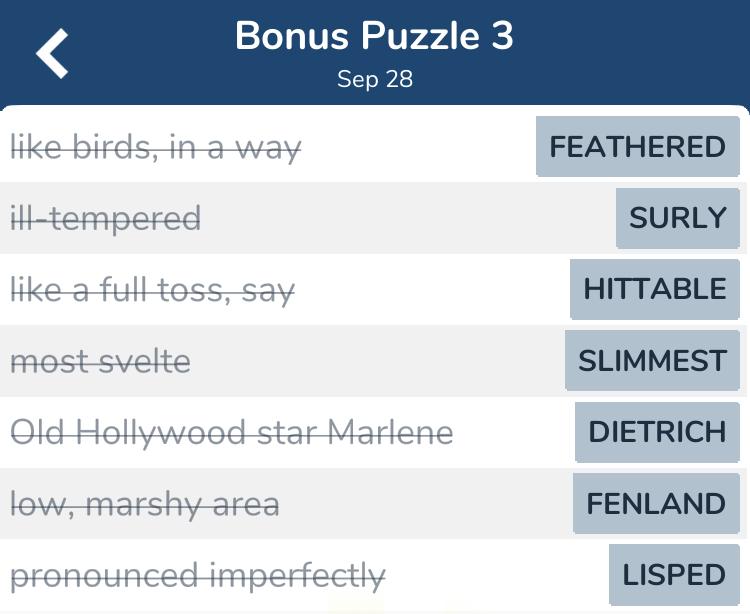Select the SURLY answer tile

678,218
